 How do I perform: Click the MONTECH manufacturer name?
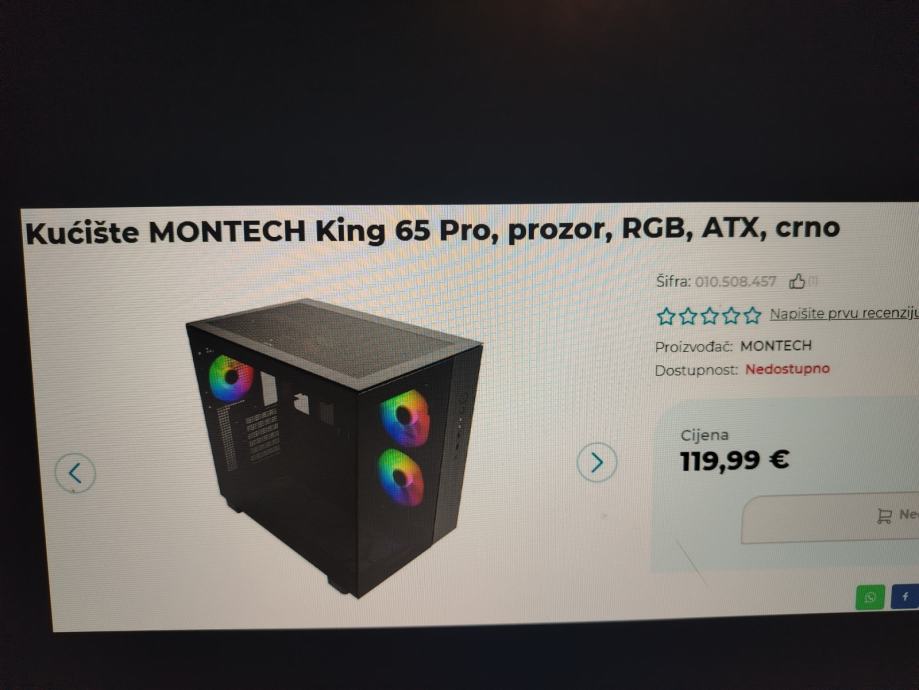coord(776,345)
